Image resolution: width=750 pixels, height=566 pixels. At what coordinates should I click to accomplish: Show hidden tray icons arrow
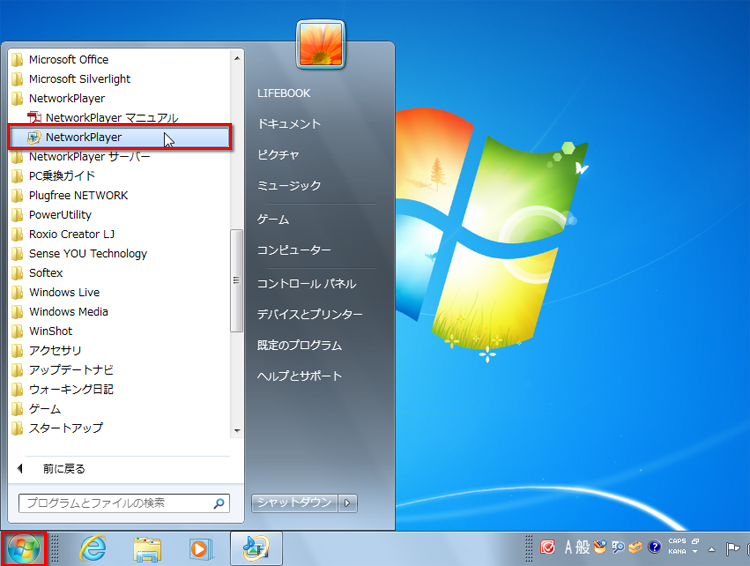click(x=712, y=549)
